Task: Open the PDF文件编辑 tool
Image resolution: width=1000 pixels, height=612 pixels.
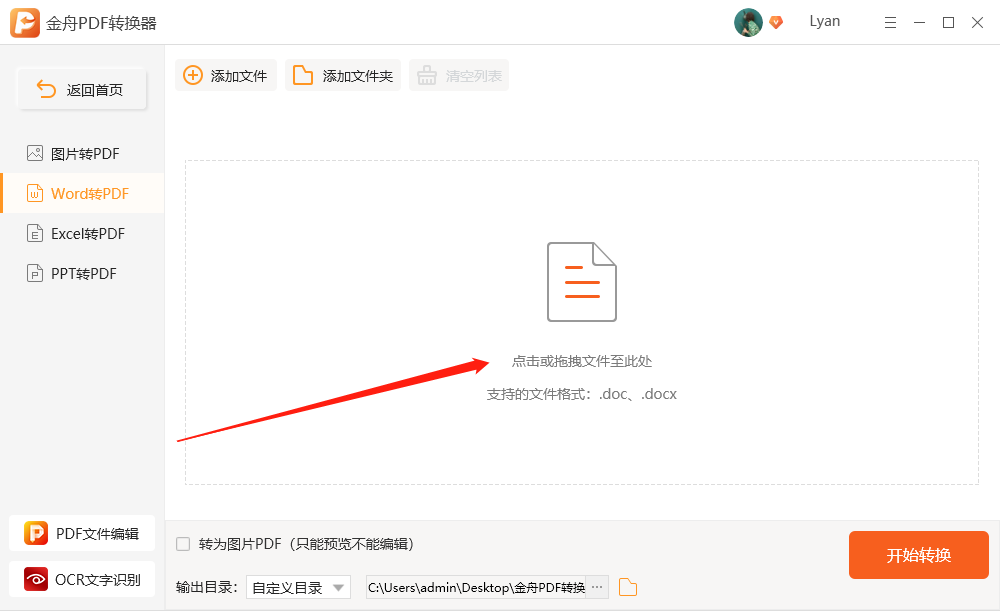Action: coord(82,533)
